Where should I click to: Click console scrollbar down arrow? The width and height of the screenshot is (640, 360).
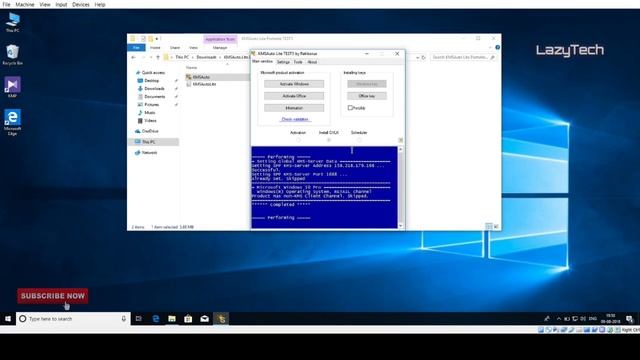click(400, 225)
